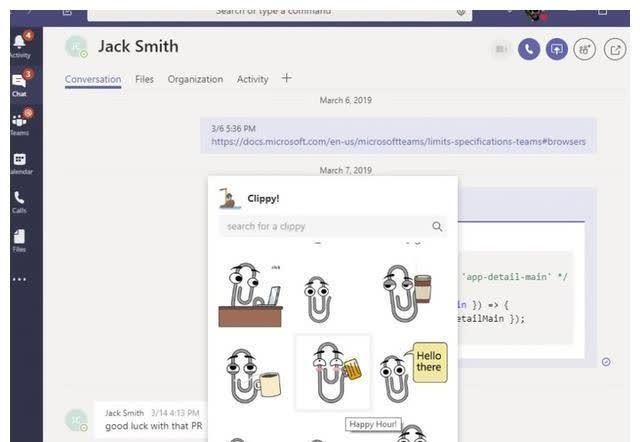Open the docs.microsoft.com limits-specifications link
Screen dimensions: 640x442
pyautogui.click(x=398, y=142)
